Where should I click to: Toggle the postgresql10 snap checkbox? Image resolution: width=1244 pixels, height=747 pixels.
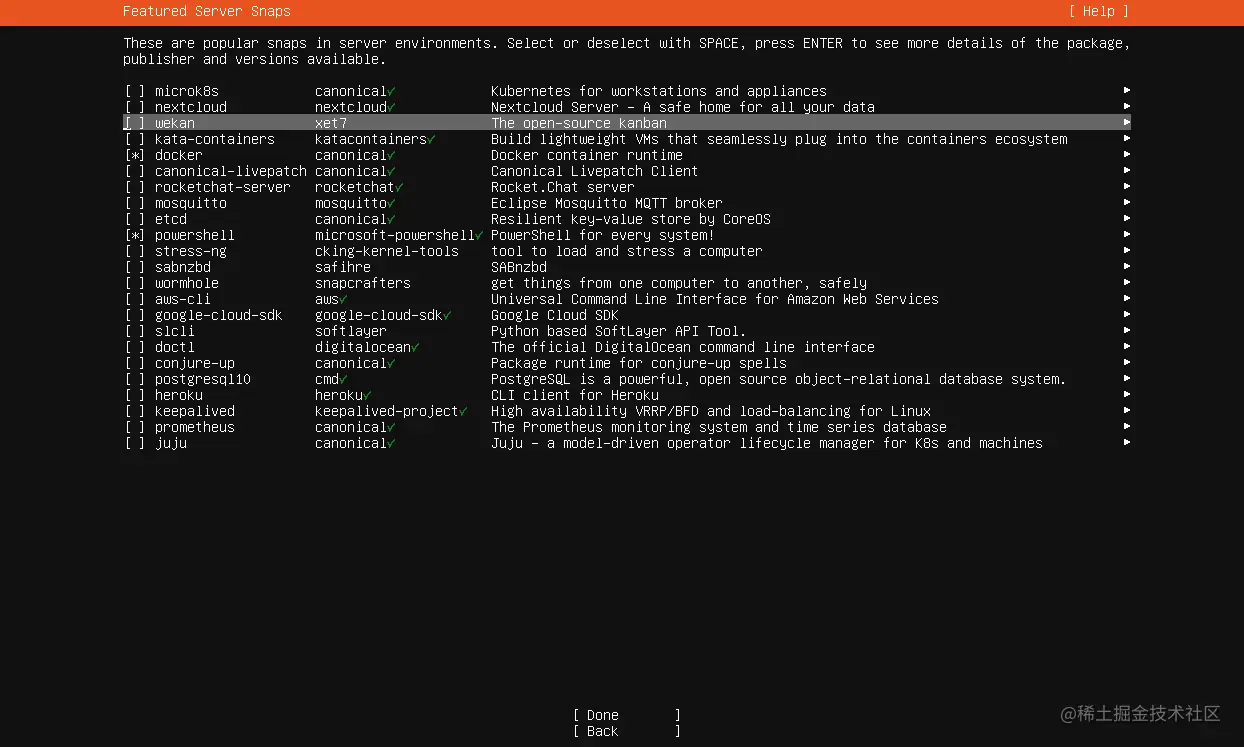click(135, 379)
